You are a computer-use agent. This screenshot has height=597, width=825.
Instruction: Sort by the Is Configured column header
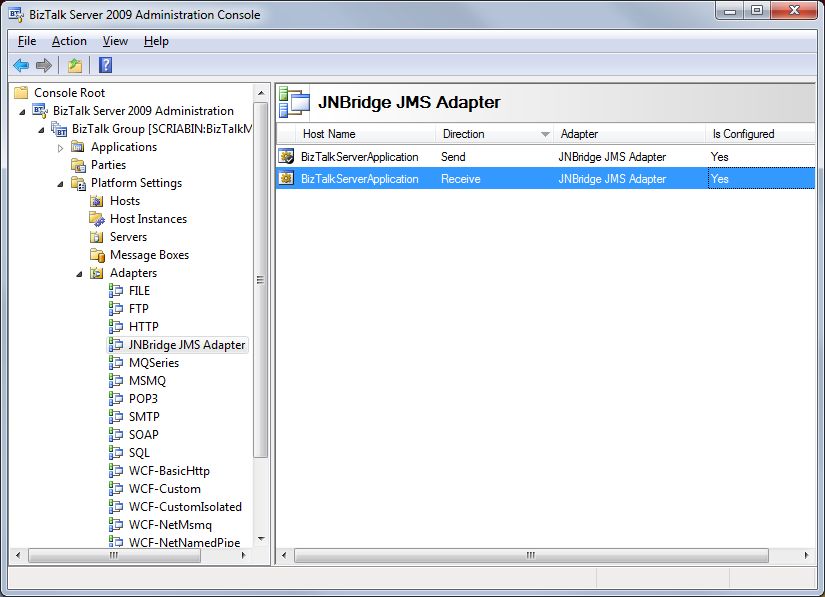(760, 134)
